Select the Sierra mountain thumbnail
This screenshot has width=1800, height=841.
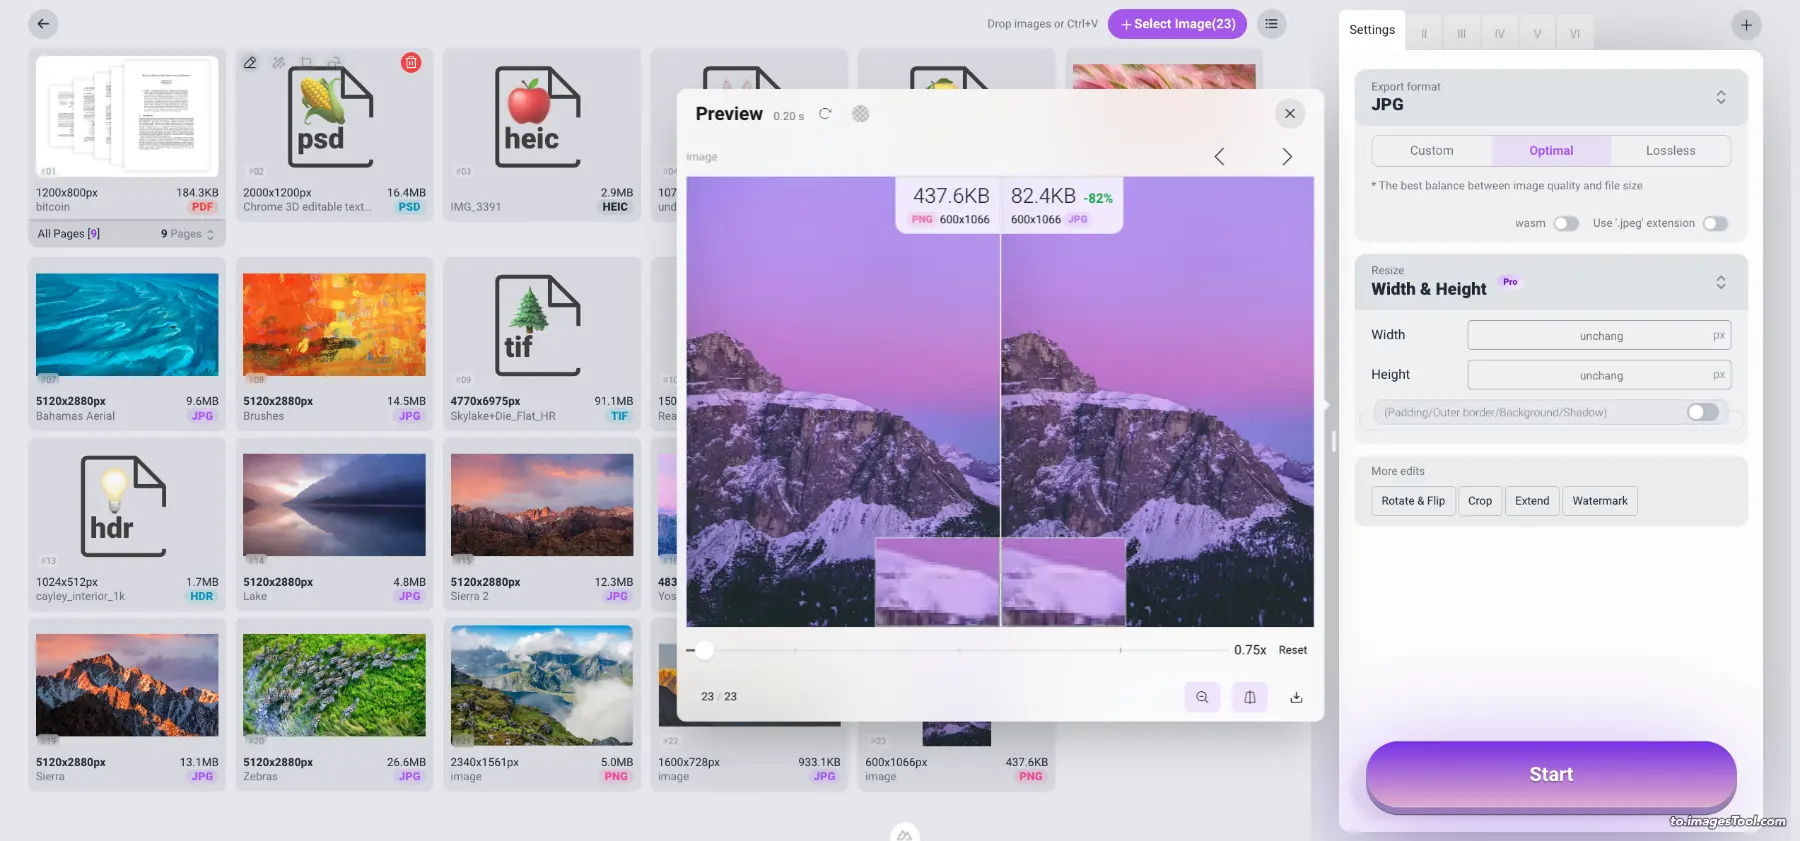pyautogui.click(x=127, y=685)
